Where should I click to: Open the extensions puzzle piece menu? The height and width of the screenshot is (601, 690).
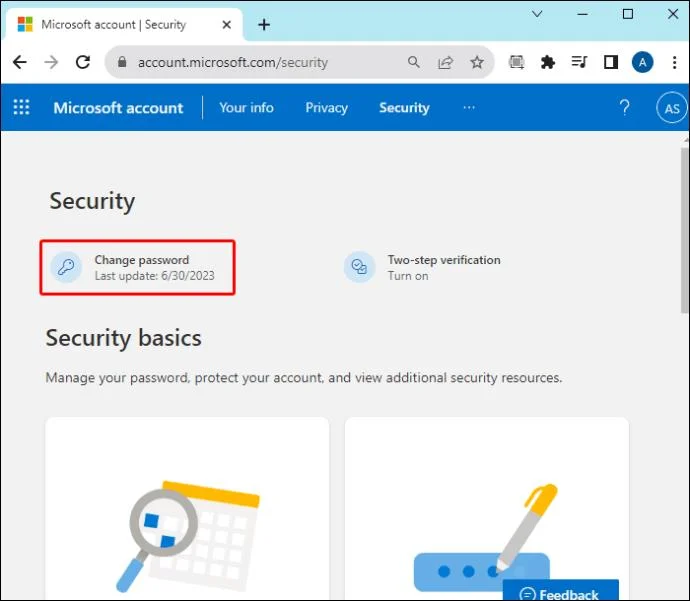[547, 62]
